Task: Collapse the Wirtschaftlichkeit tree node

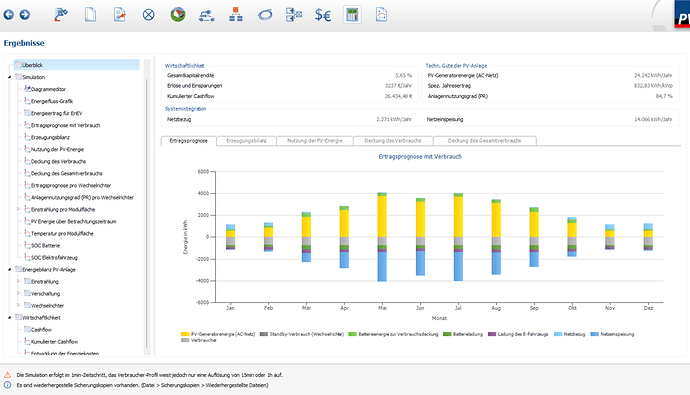Action: 10,318
